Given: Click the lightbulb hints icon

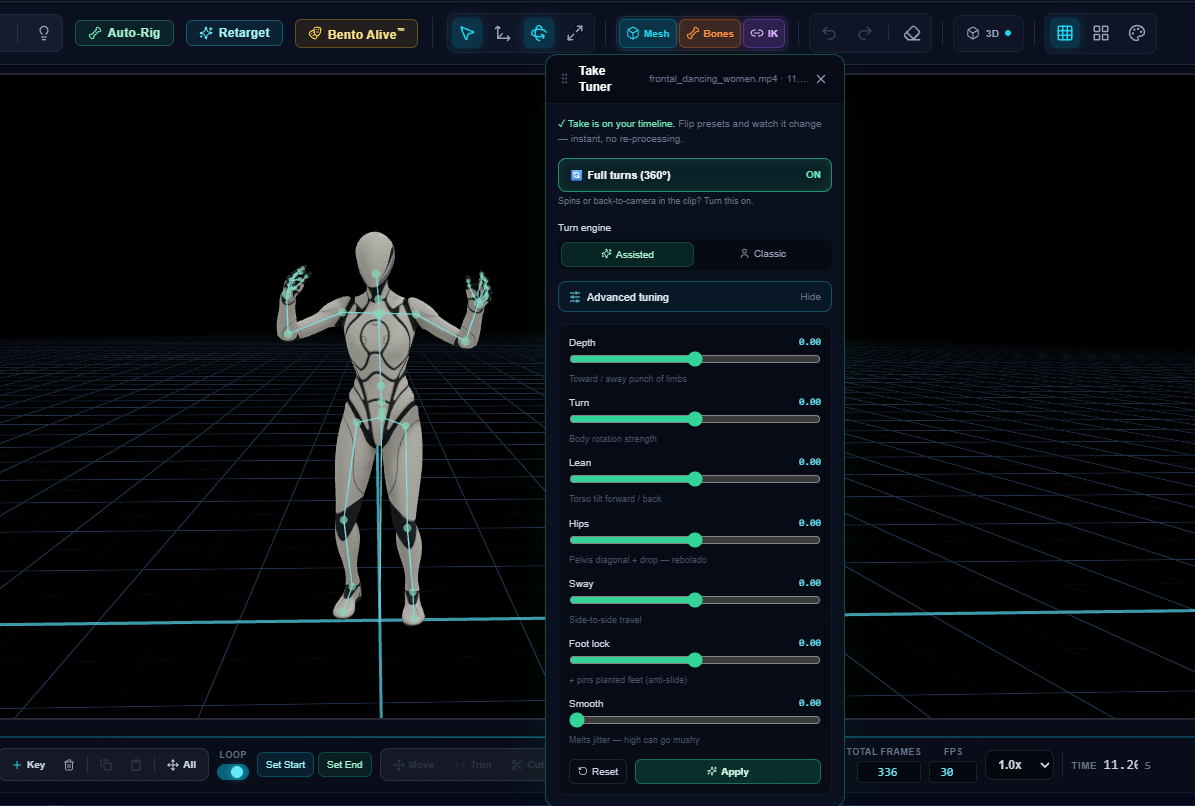Looking at the screenshot, I should [43, 33].
